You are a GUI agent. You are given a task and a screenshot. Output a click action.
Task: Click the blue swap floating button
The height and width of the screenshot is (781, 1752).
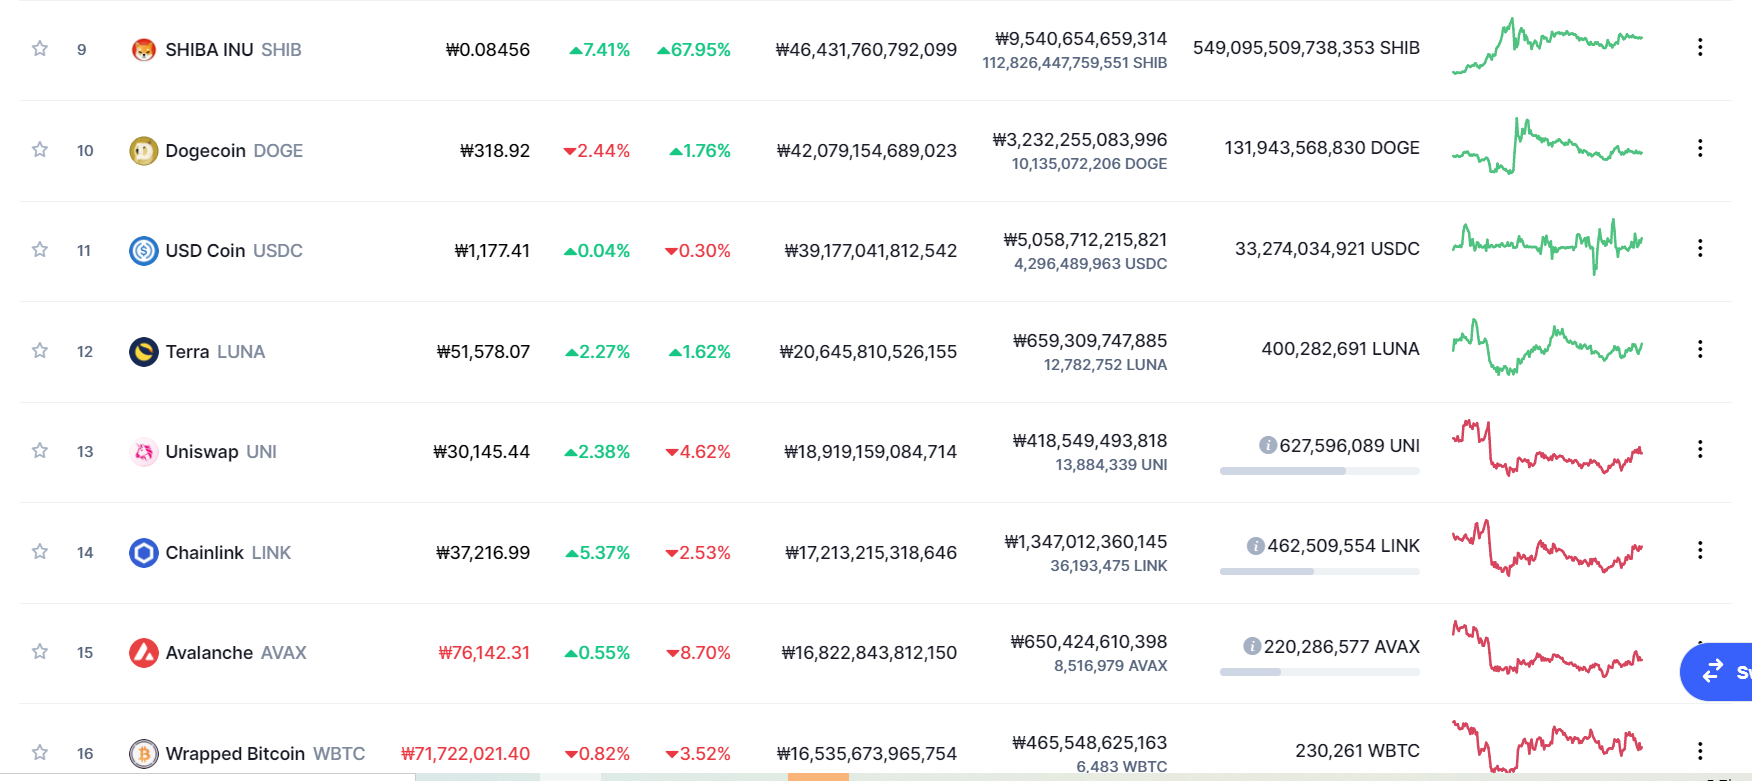tap(1716, 671)
